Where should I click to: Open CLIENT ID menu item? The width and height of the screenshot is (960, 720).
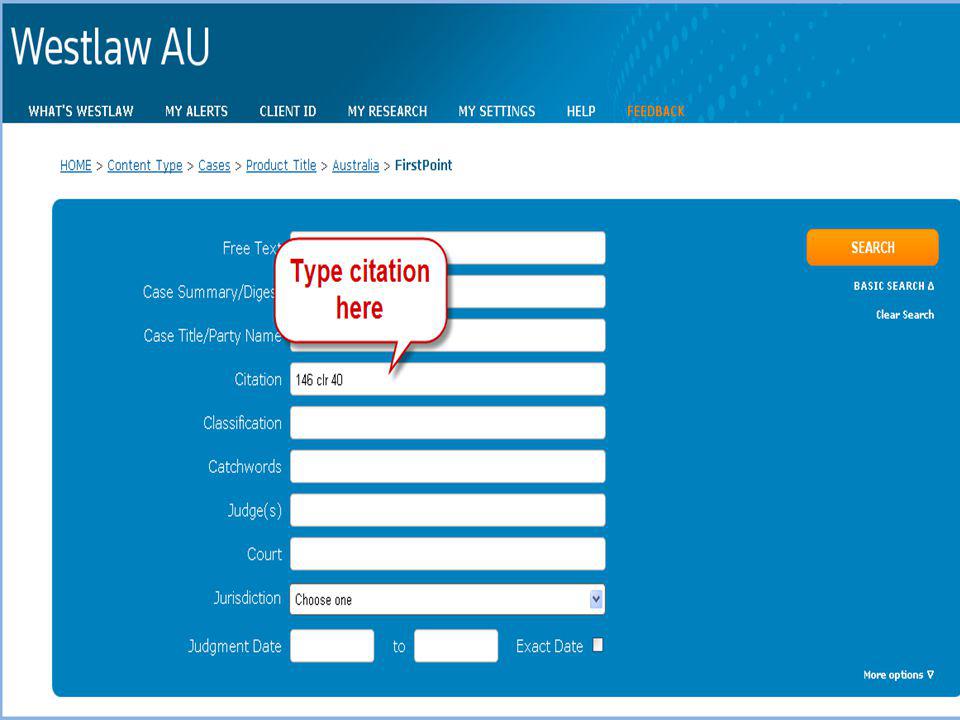288,111
